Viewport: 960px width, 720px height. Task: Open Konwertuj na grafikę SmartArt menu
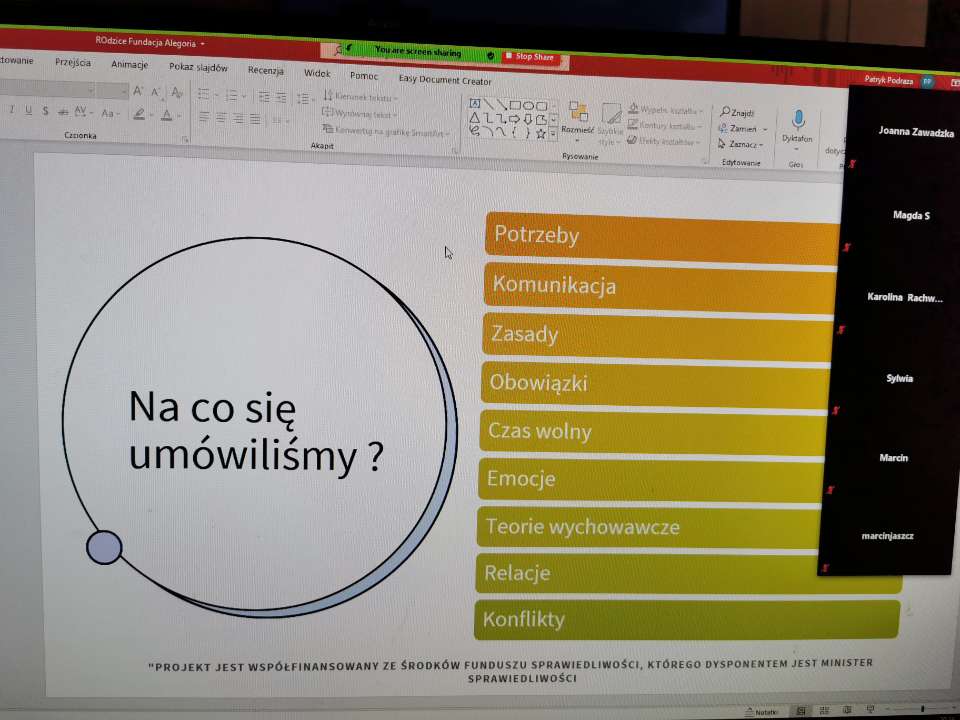[x=386, y=131]
